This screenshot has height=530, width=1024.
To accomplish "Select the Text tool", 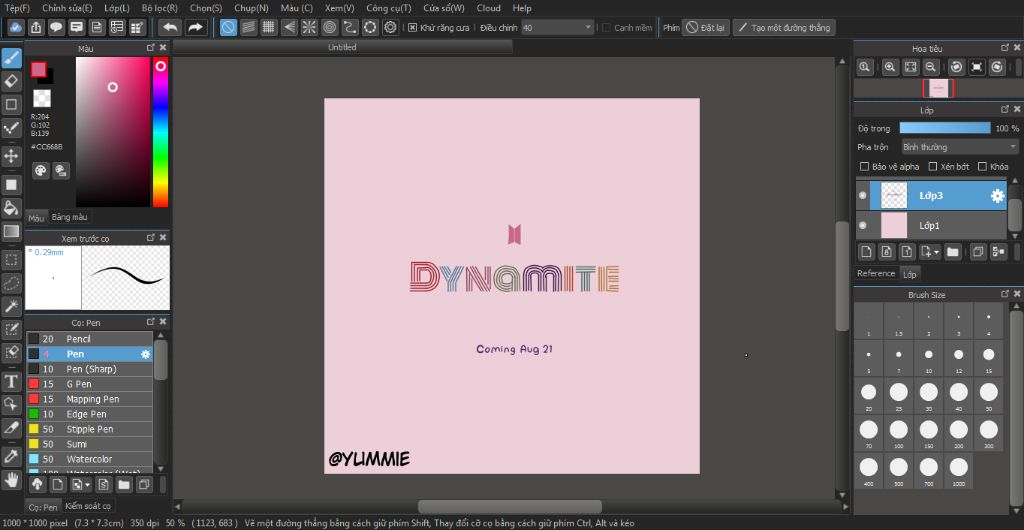I will 11,382.
